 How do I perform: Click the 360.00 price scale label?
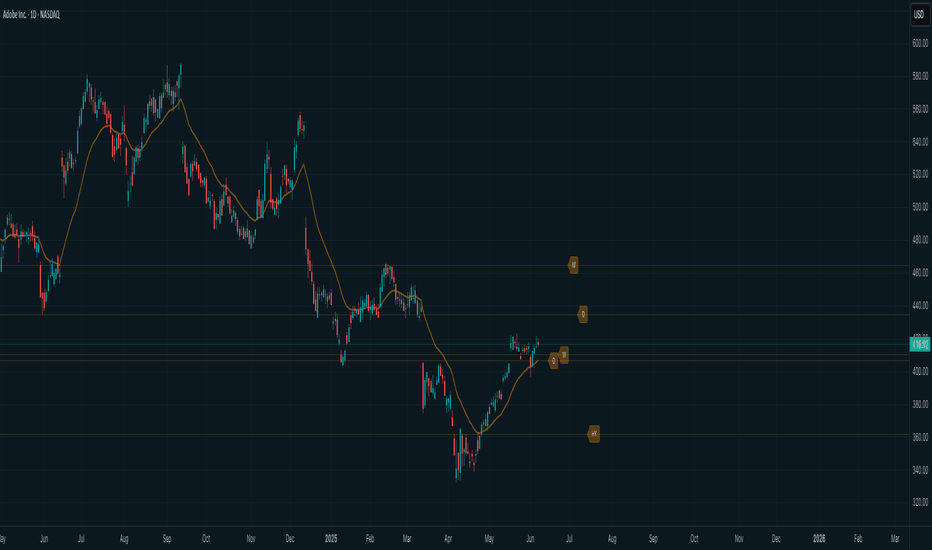920,437
